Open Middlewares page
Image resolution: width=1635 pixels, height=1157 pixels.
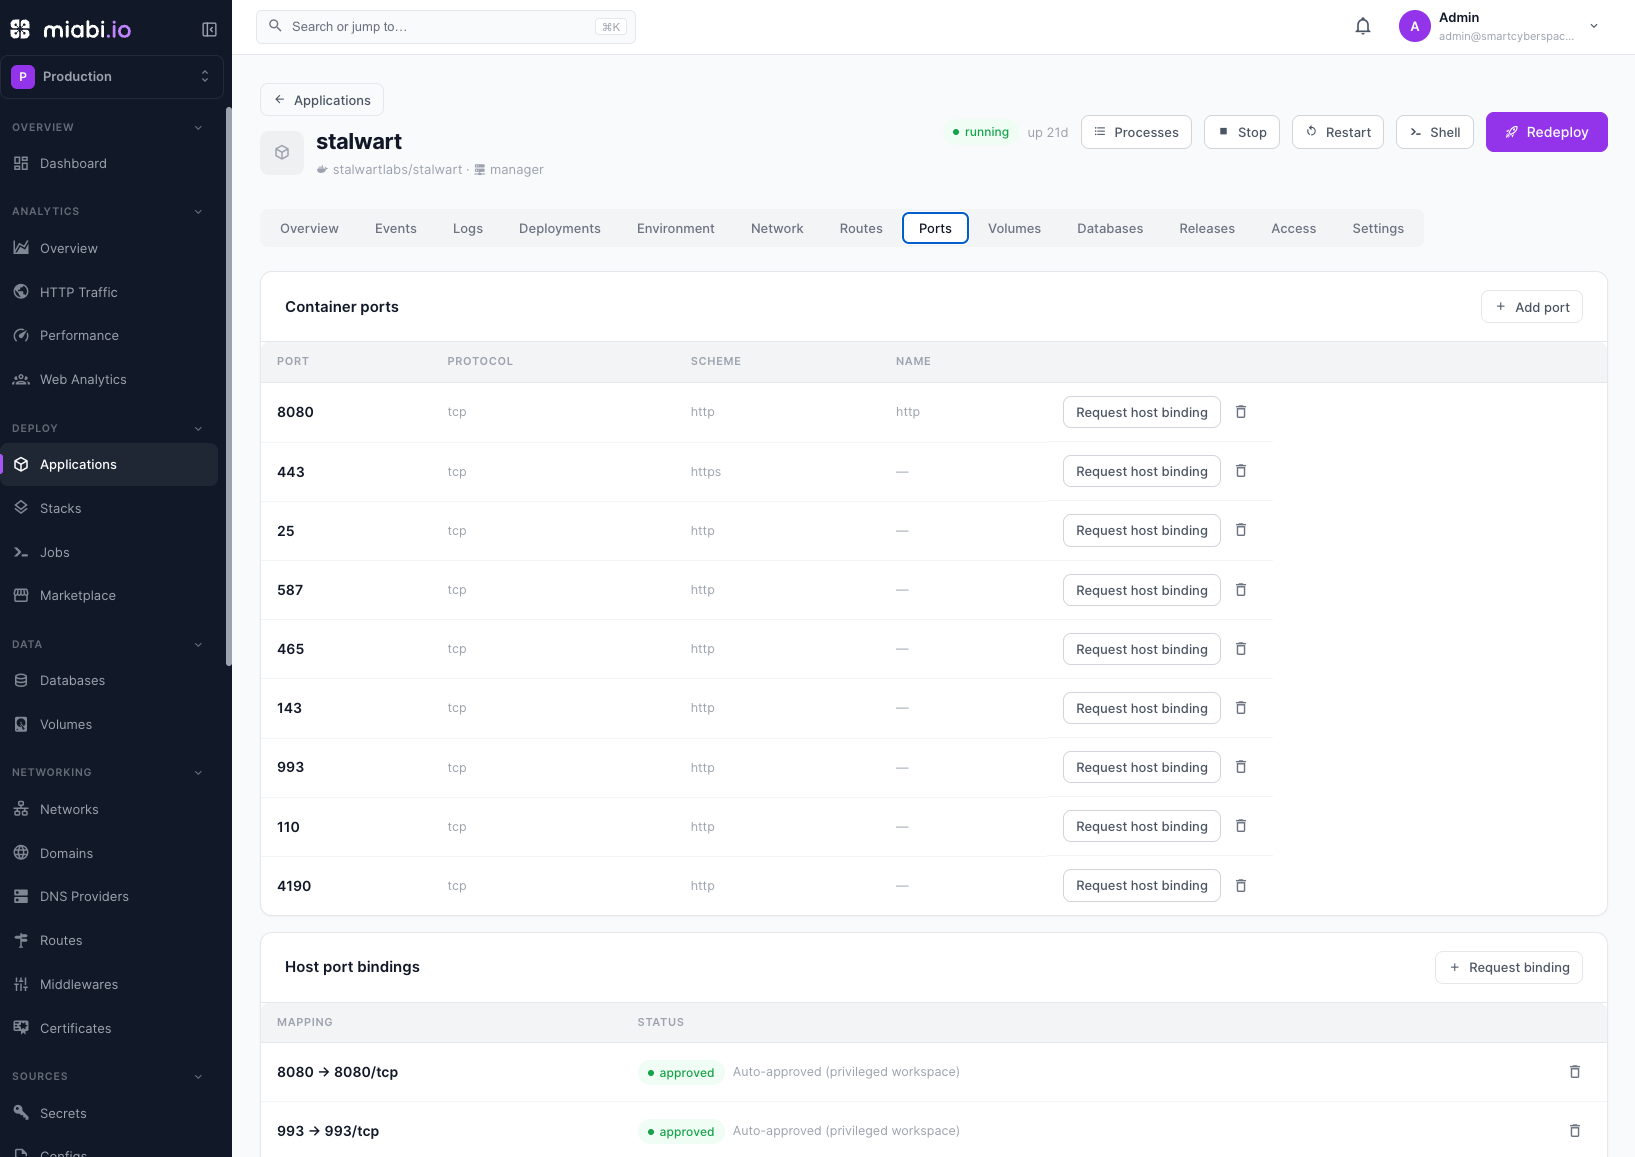click(109, 985)
